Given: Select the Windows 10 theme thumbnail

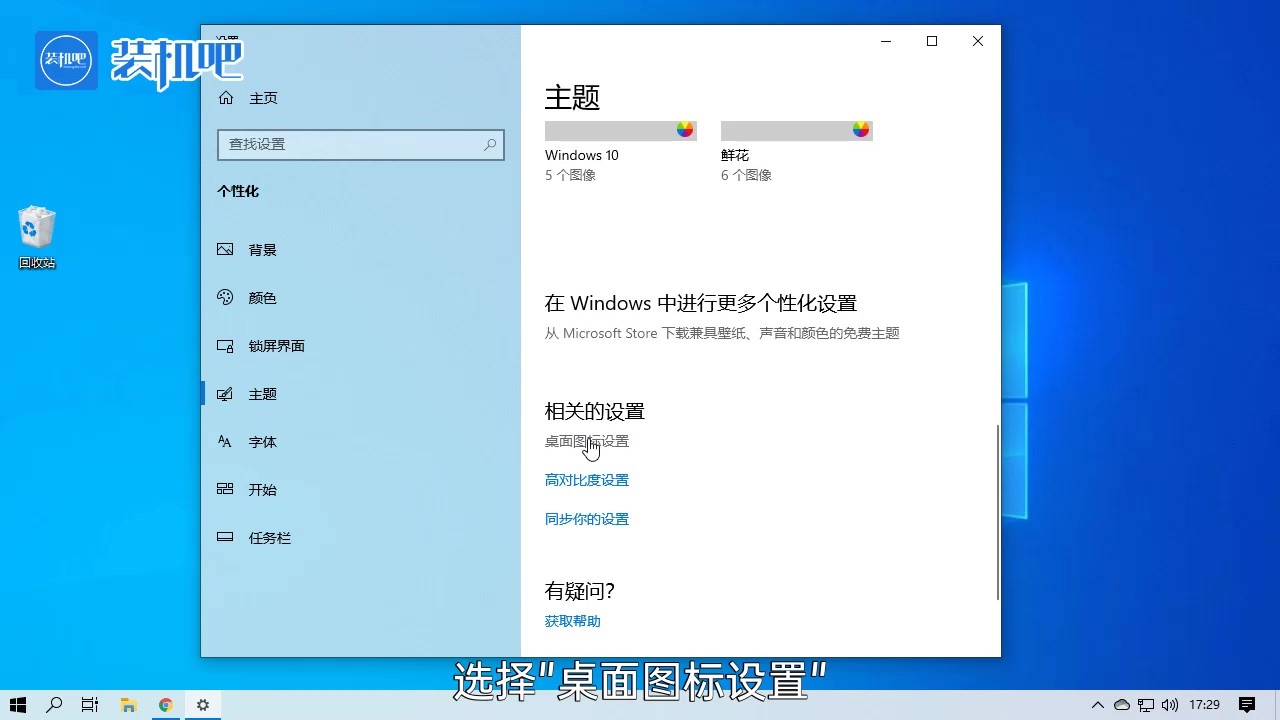Looking at the screenshot, I should pos(620,131).
